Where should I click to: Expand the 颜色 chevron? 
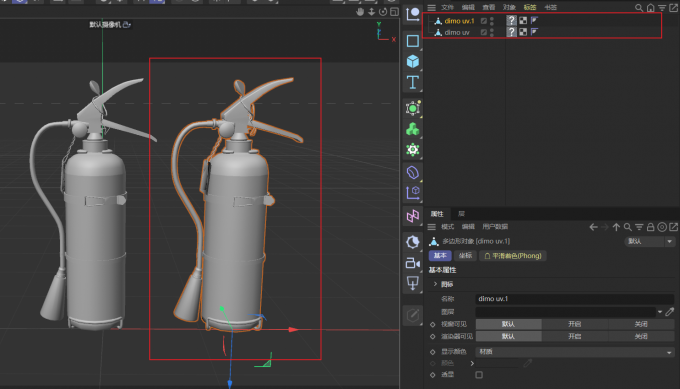[472, 363]
